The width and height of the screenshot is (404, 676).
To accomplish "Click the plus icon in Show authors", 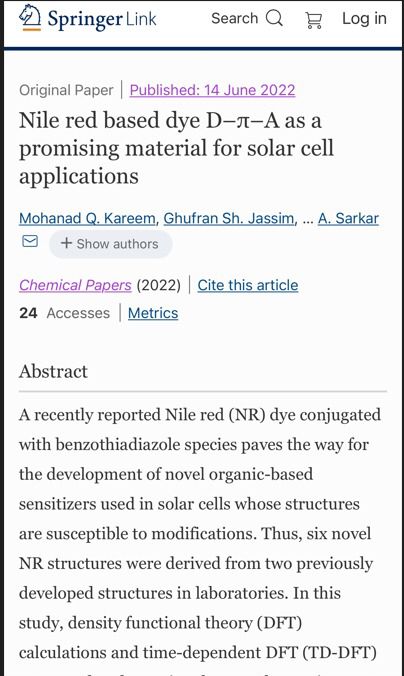I will click(66, 243).
